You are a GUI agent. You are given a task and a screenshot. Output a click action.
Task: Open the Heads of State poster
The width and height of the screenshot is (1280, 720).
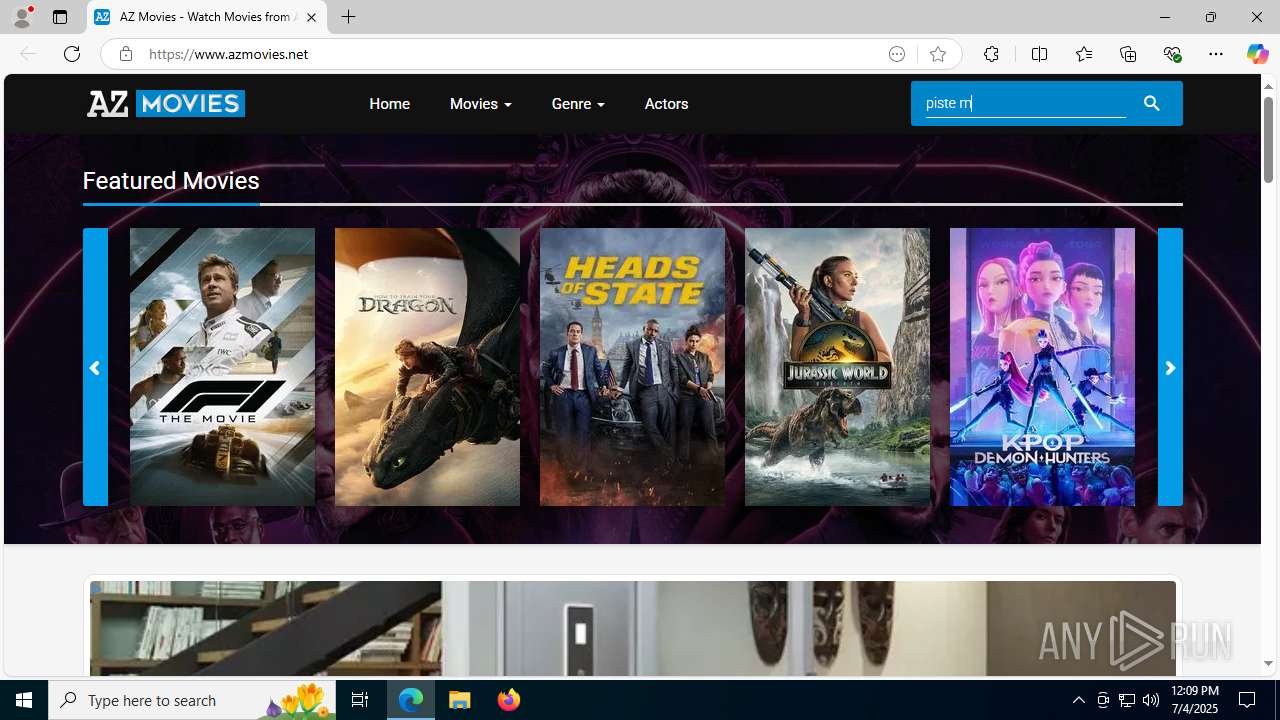tap(632, 367)
